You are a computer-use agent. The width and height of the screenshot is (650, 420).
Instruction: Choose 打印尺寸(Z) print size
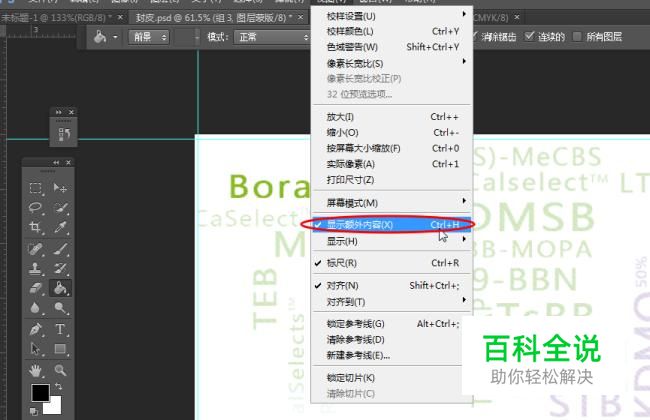(x=392, y=180)
